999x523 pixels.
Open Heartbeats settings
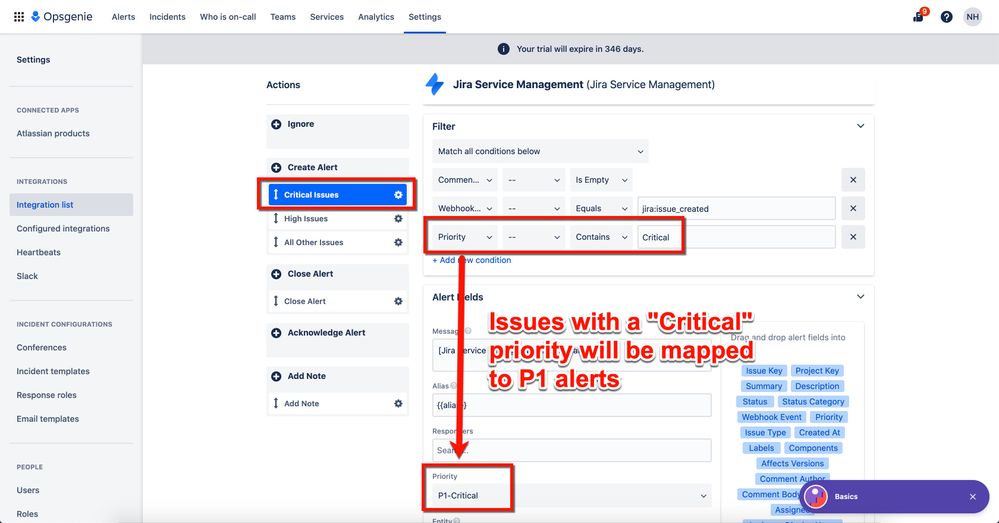(x=38, y=252)
